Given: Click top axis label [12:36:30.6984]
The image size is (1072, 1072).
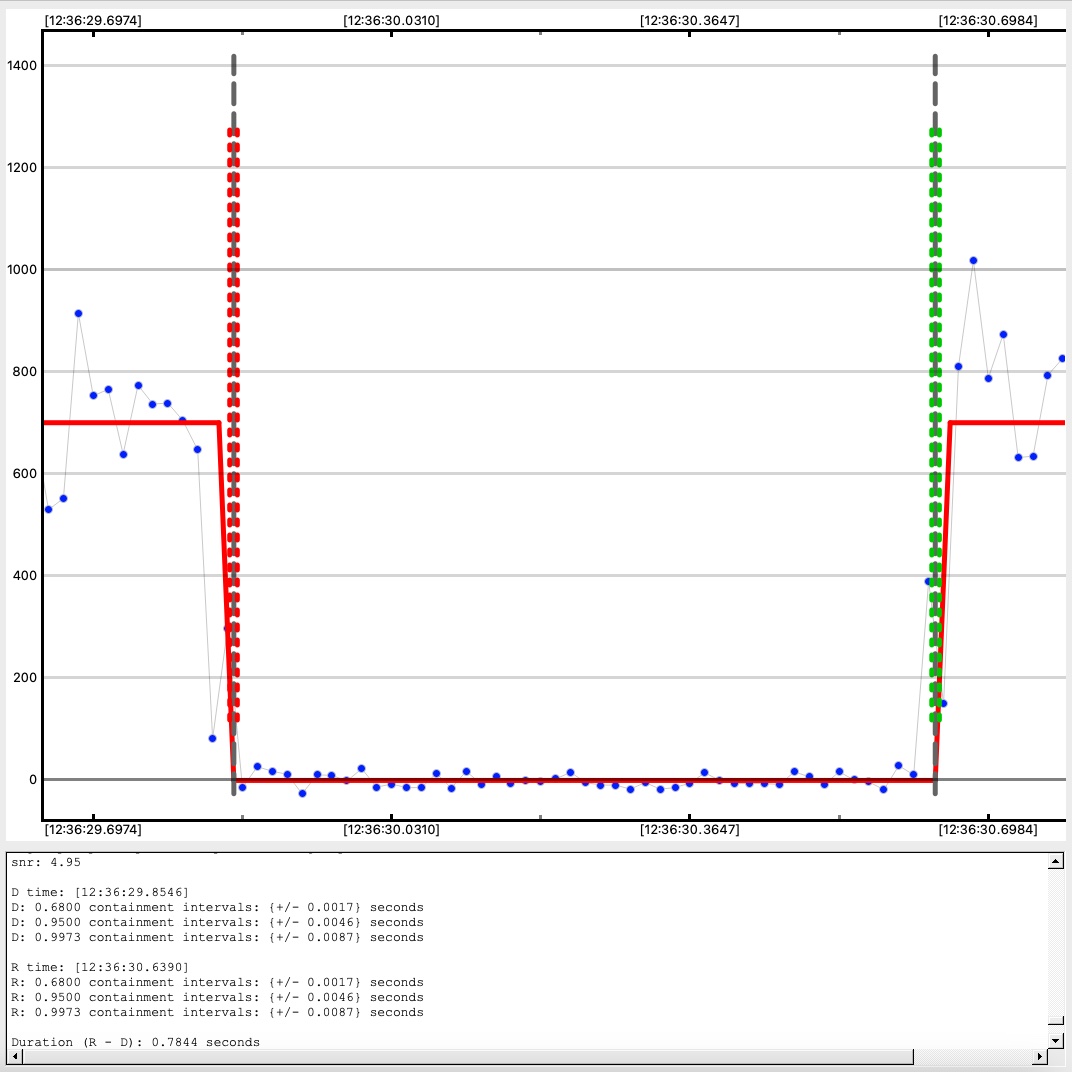Looking at the screenshot, I should click(x=988, y=21).
